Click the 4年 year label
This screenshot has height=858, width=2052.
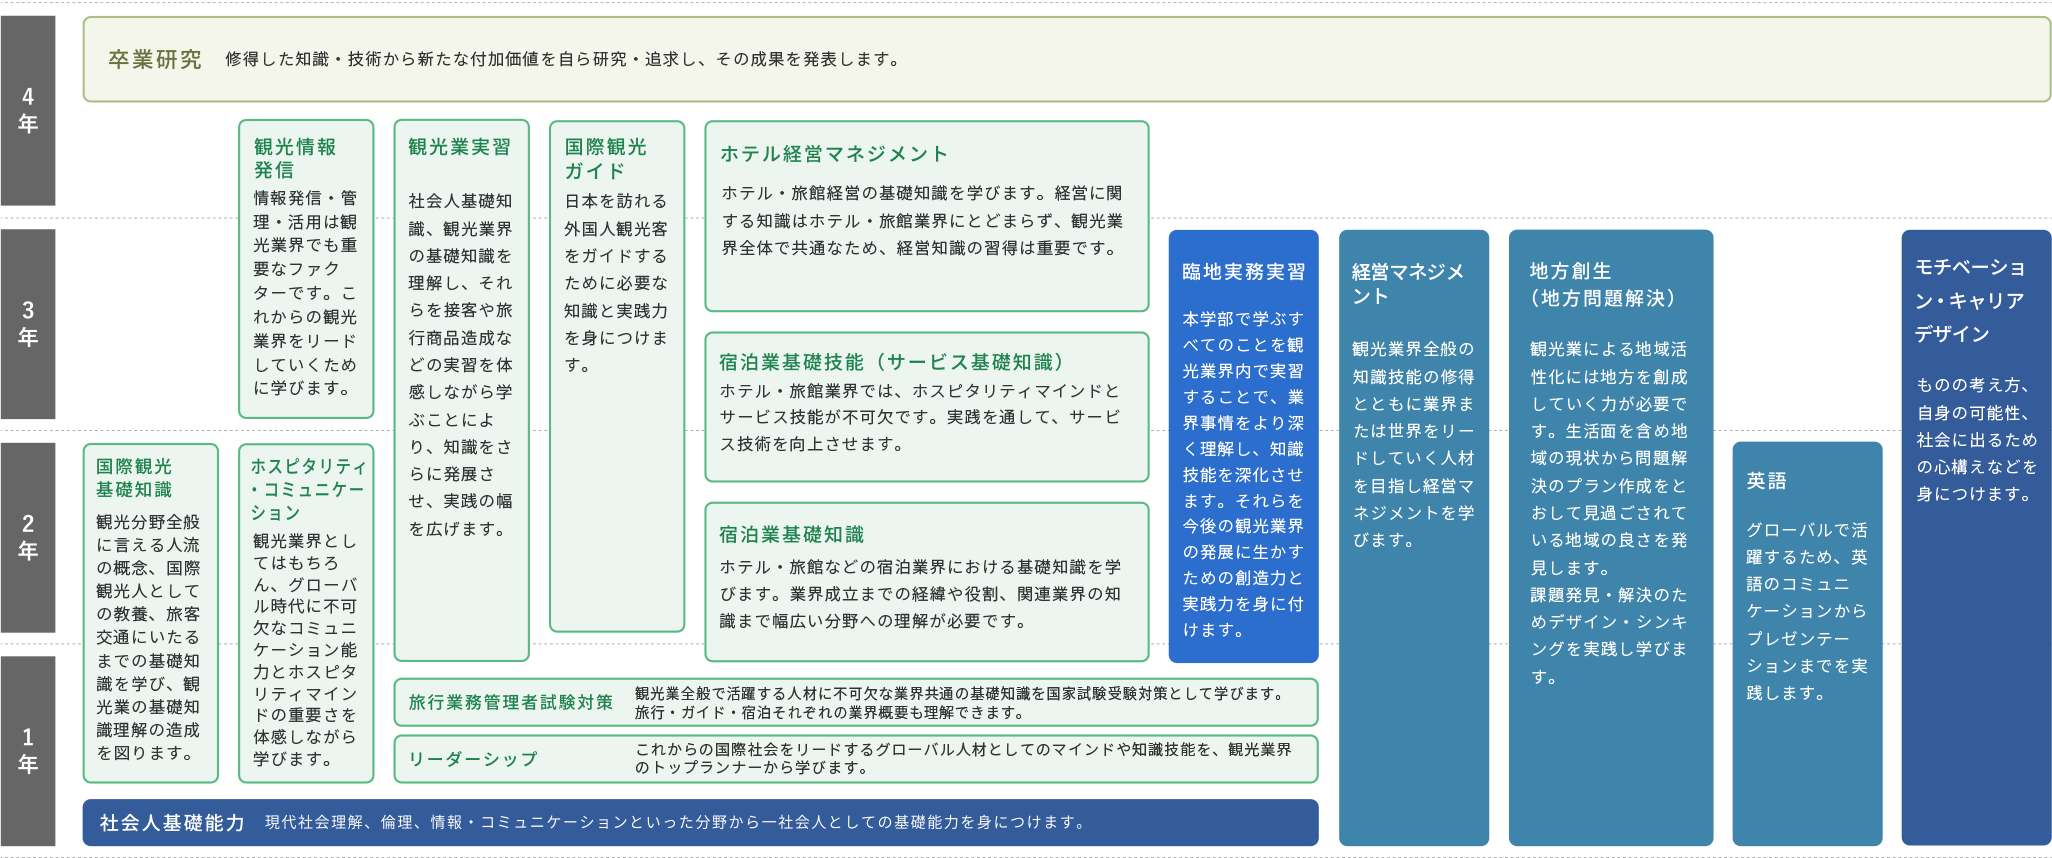(28, 110)
